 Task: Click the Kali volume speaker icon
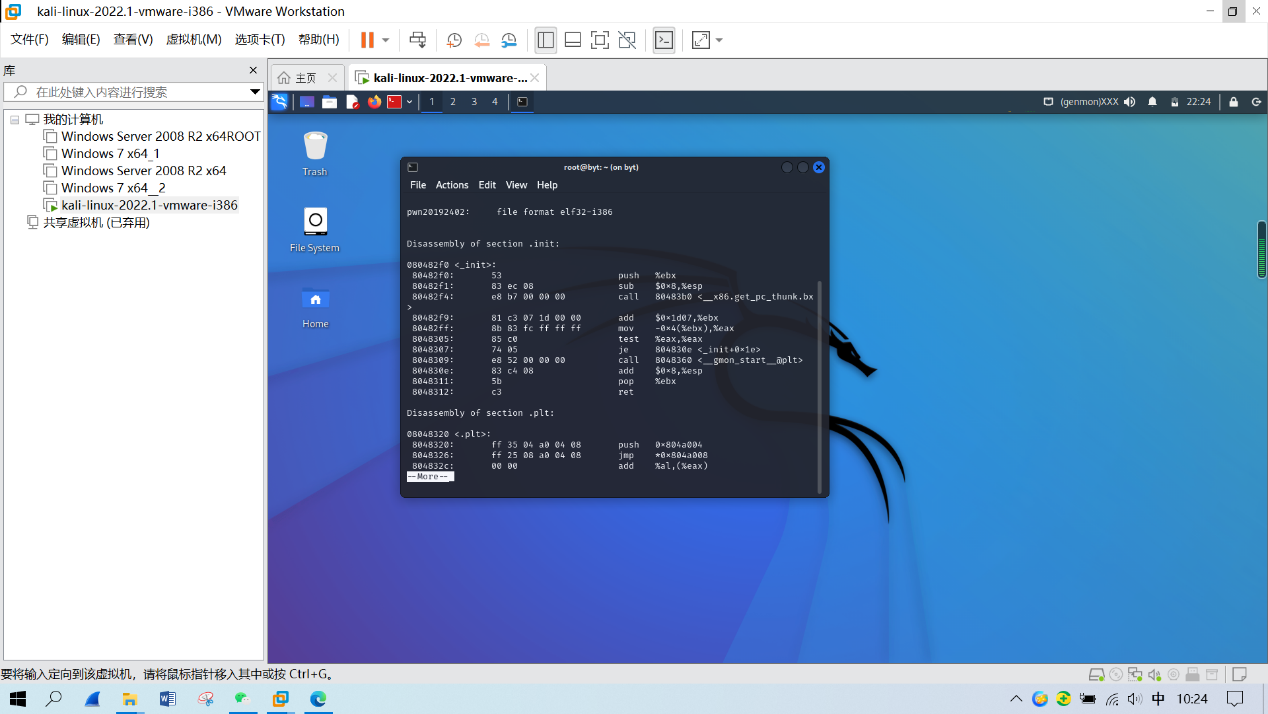[1130, 102]
